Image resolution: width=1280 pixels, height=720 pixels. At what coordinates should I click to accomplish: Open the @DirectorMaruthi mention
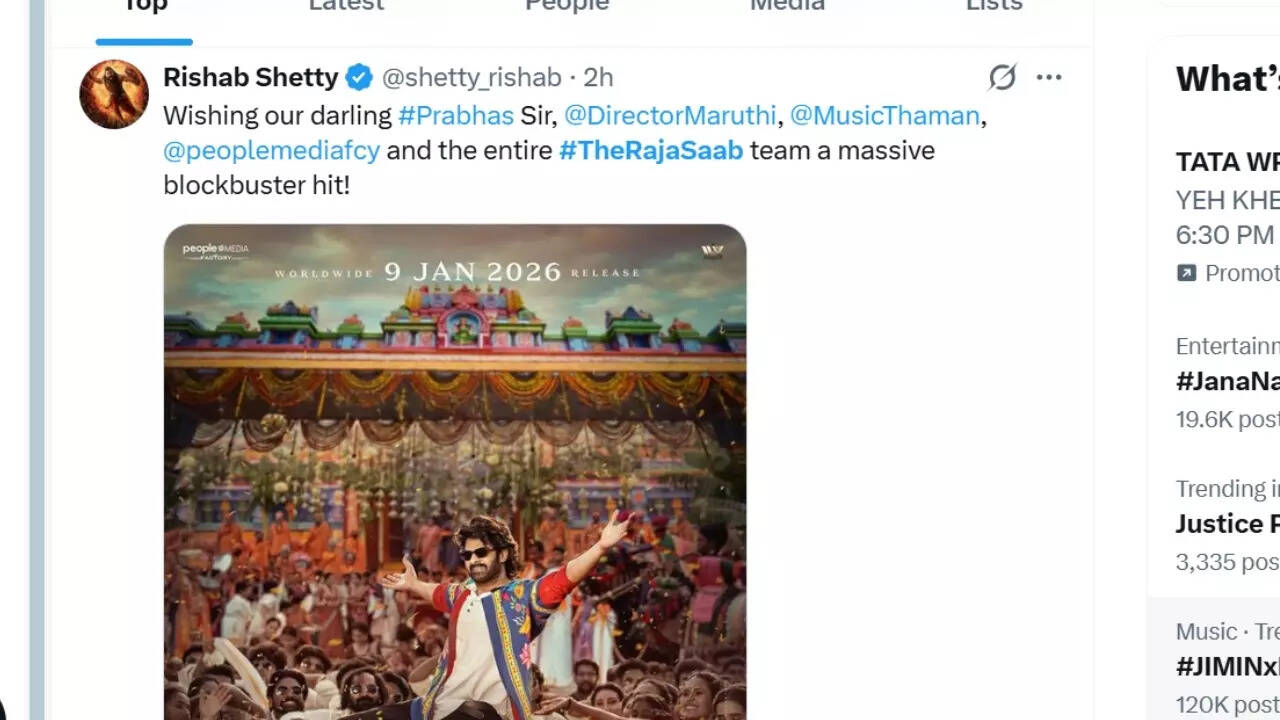pyautogui.click(x=670, y=115)
